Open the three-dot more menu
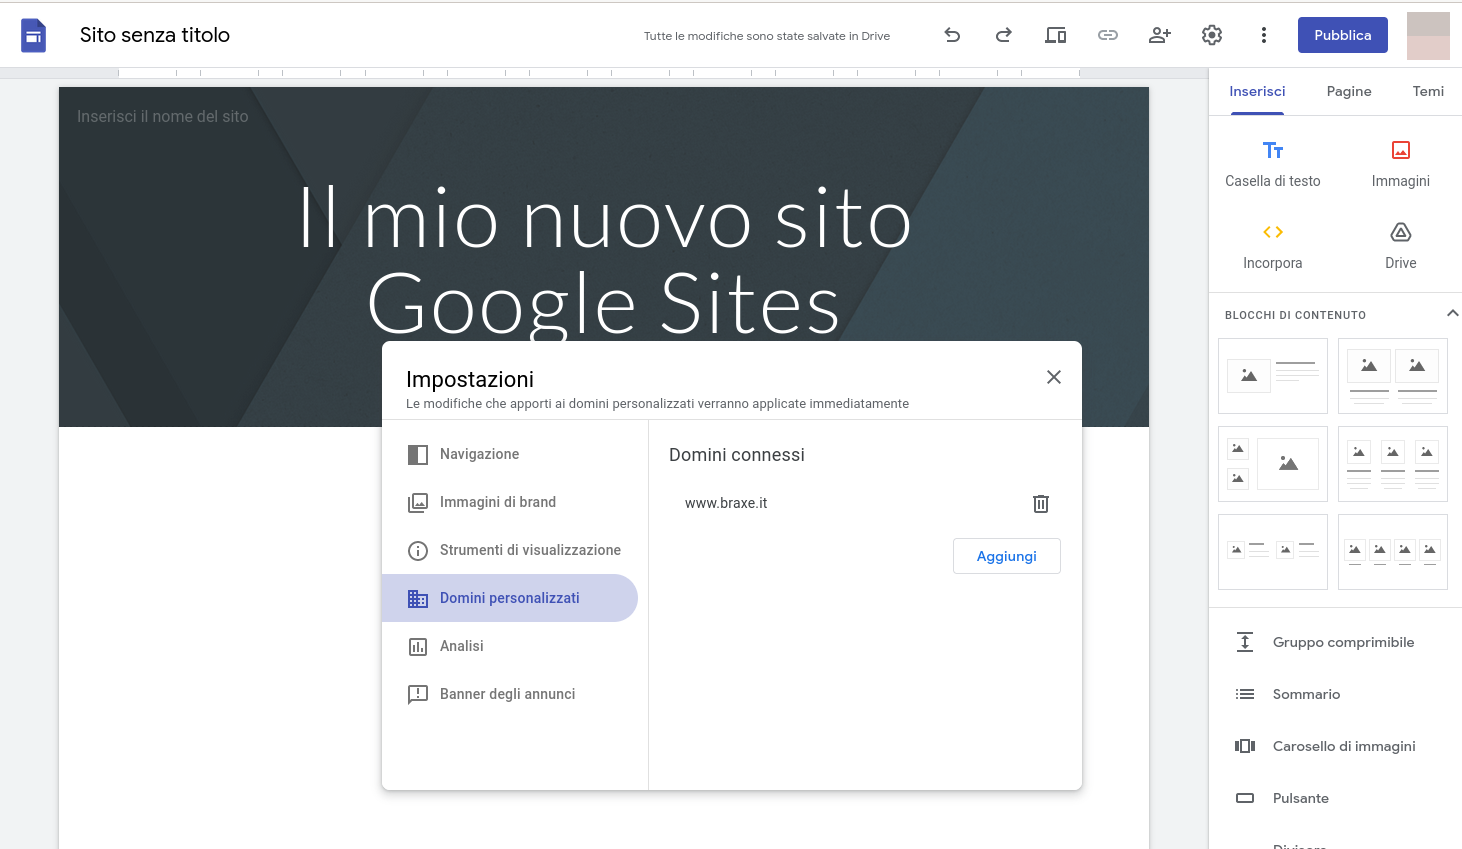The image size is (1462, 849). click(1264, 35)
